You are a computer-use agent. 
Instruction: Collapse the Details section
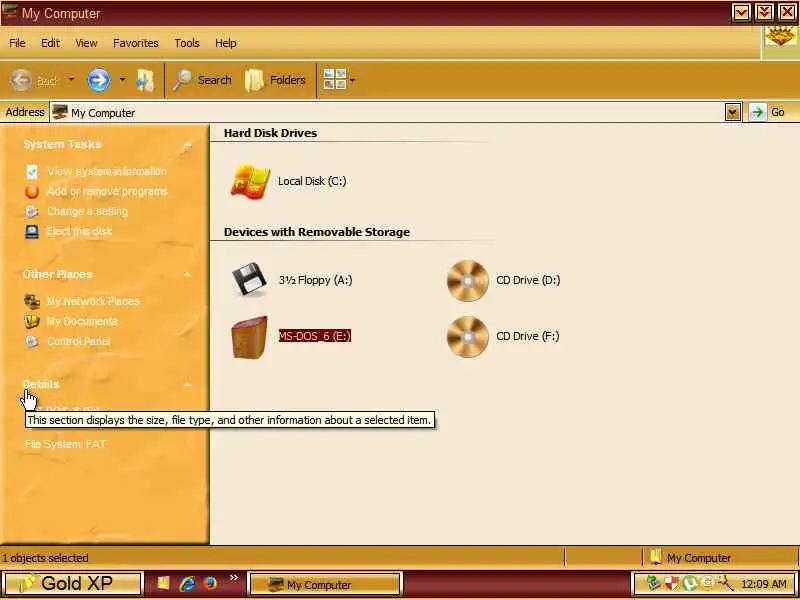(x=187, y=384)
